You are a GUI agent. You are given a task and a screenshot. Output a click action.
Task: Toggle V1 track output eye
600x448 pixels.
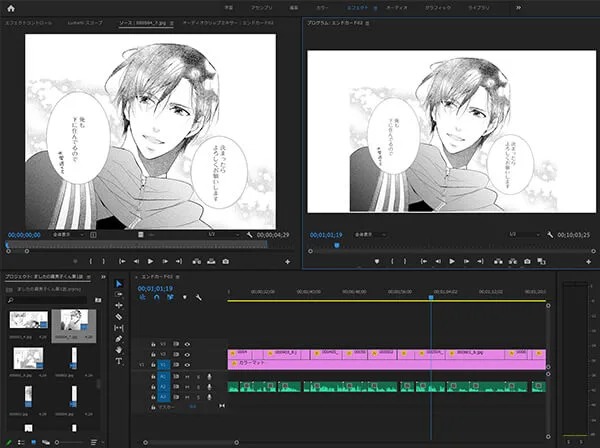click(187, 365)
